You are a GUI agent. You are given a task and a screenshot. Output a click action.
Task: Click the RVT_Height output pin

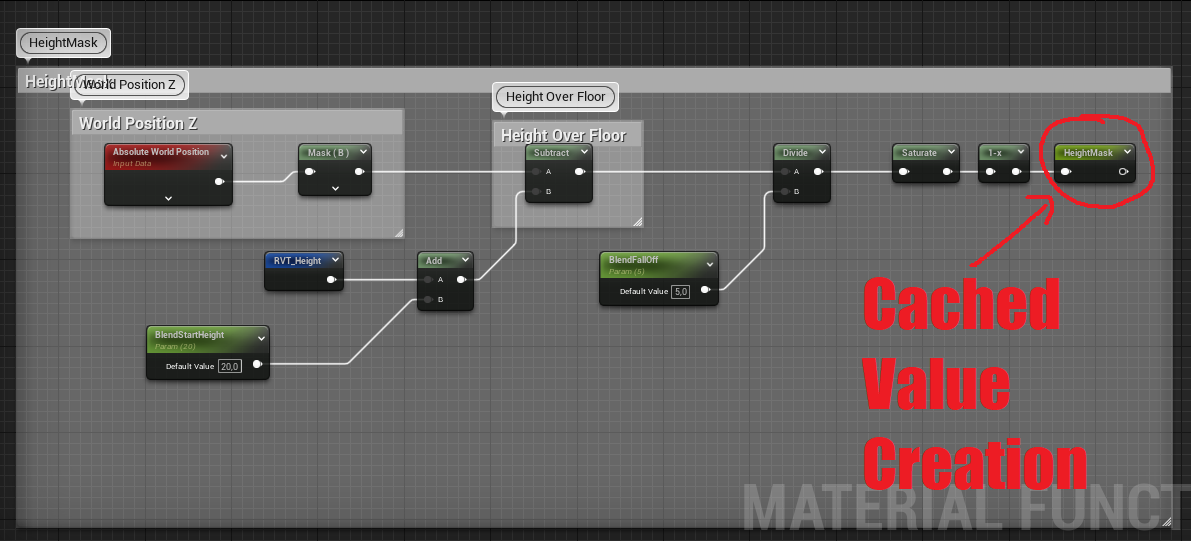pos(331,280)
